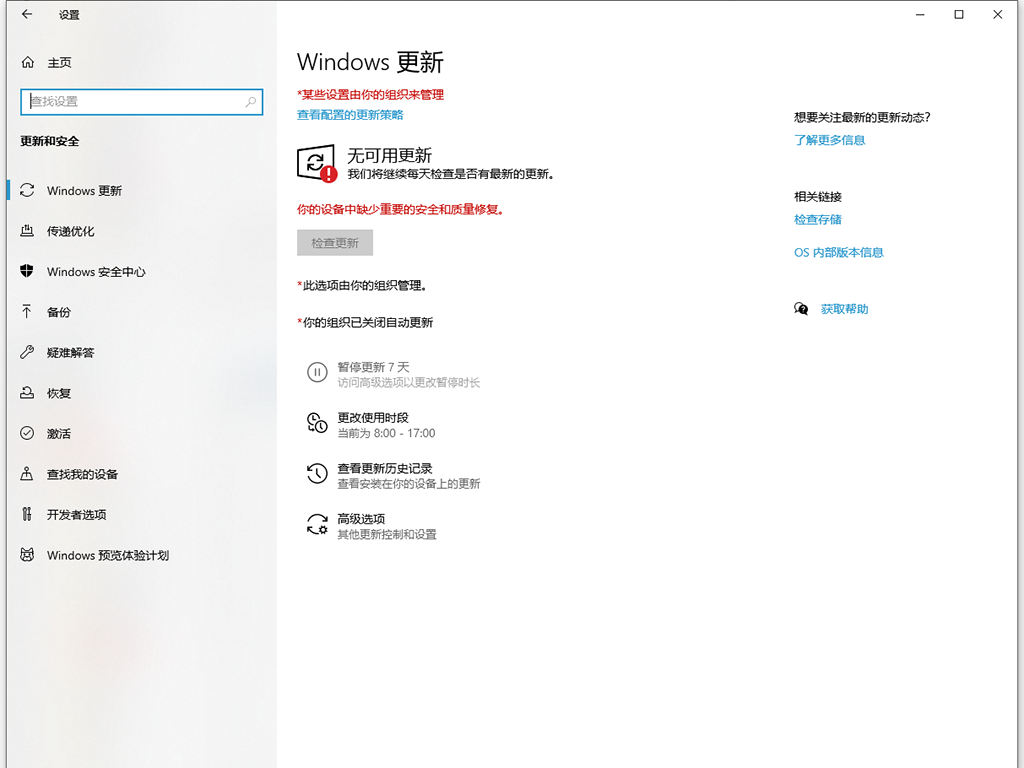The height and width of the screenshot is (768, 1024).
Task: Click the 此选项由你的组织管理 notice
Action: tap(362, 285)
